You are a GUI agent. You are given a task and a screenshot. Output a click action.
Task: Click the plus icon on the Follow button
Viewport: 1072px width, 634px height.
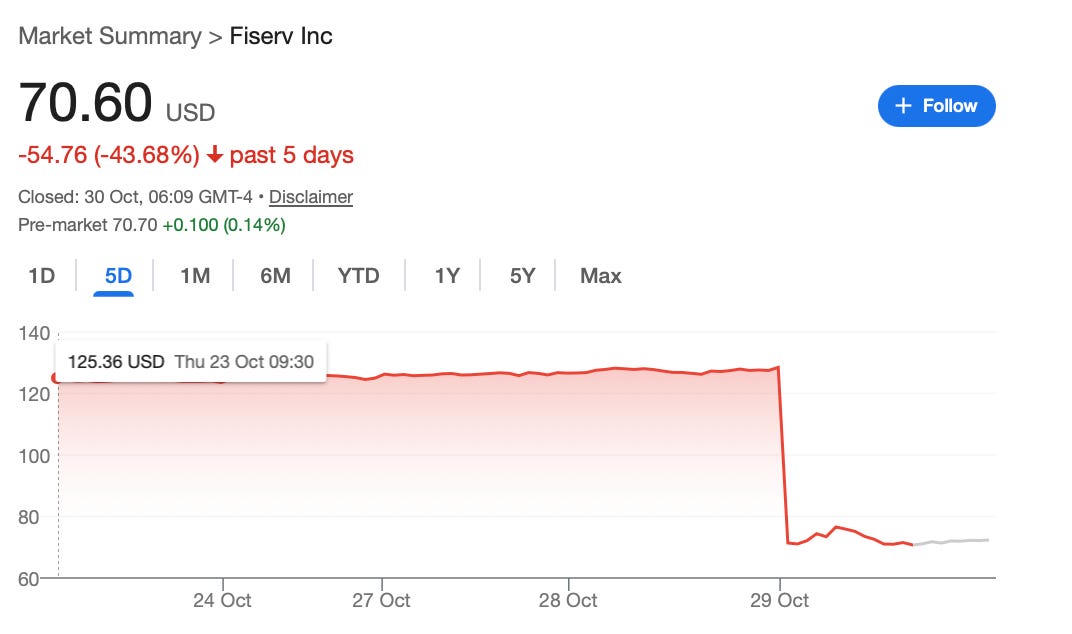[x=903, y=106]
